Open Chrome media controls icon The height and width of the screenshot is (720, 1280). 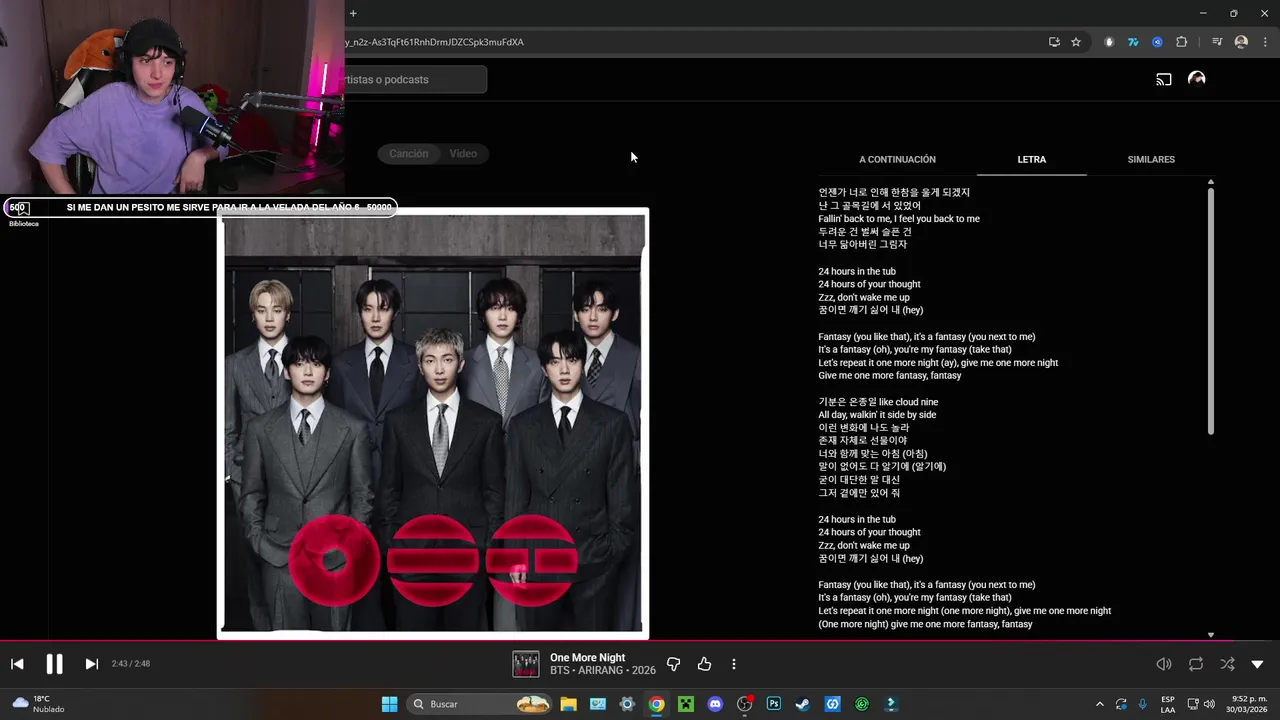(x=1217, y=42)
